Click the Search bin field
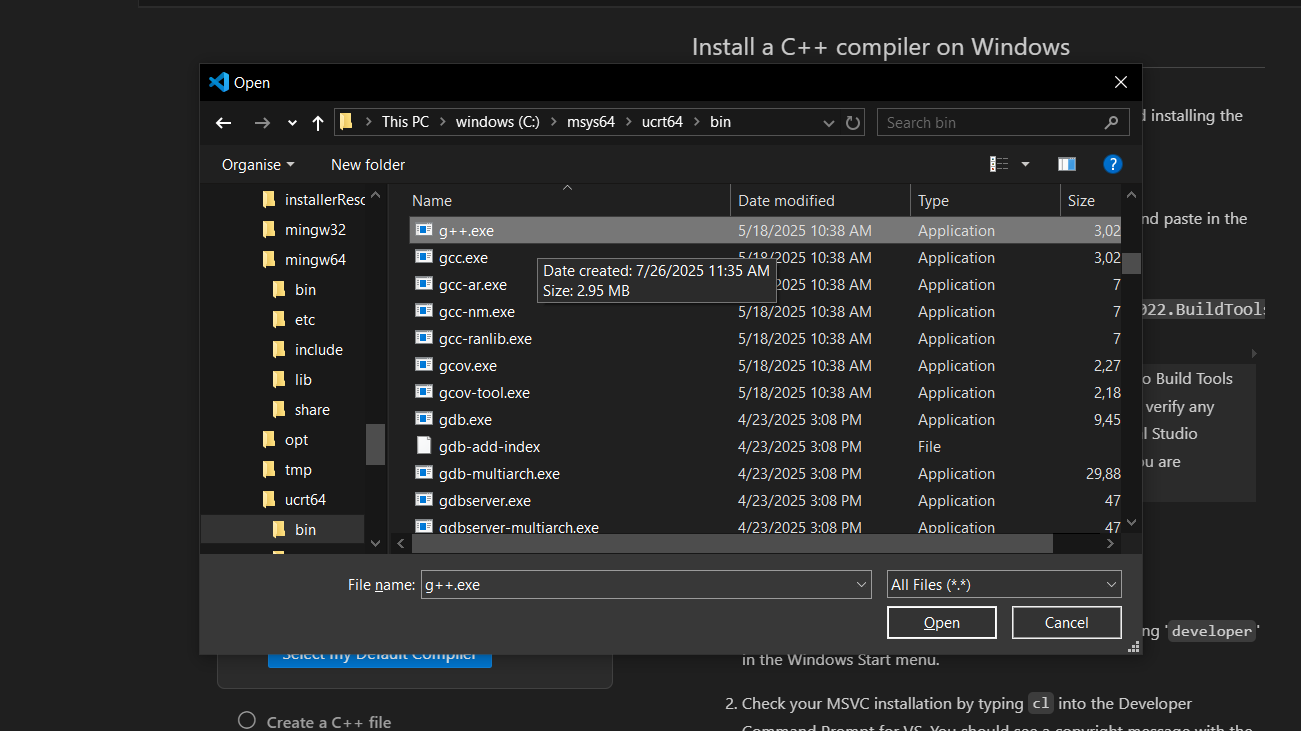1301x731 pixels. (x=1001, y=122)
